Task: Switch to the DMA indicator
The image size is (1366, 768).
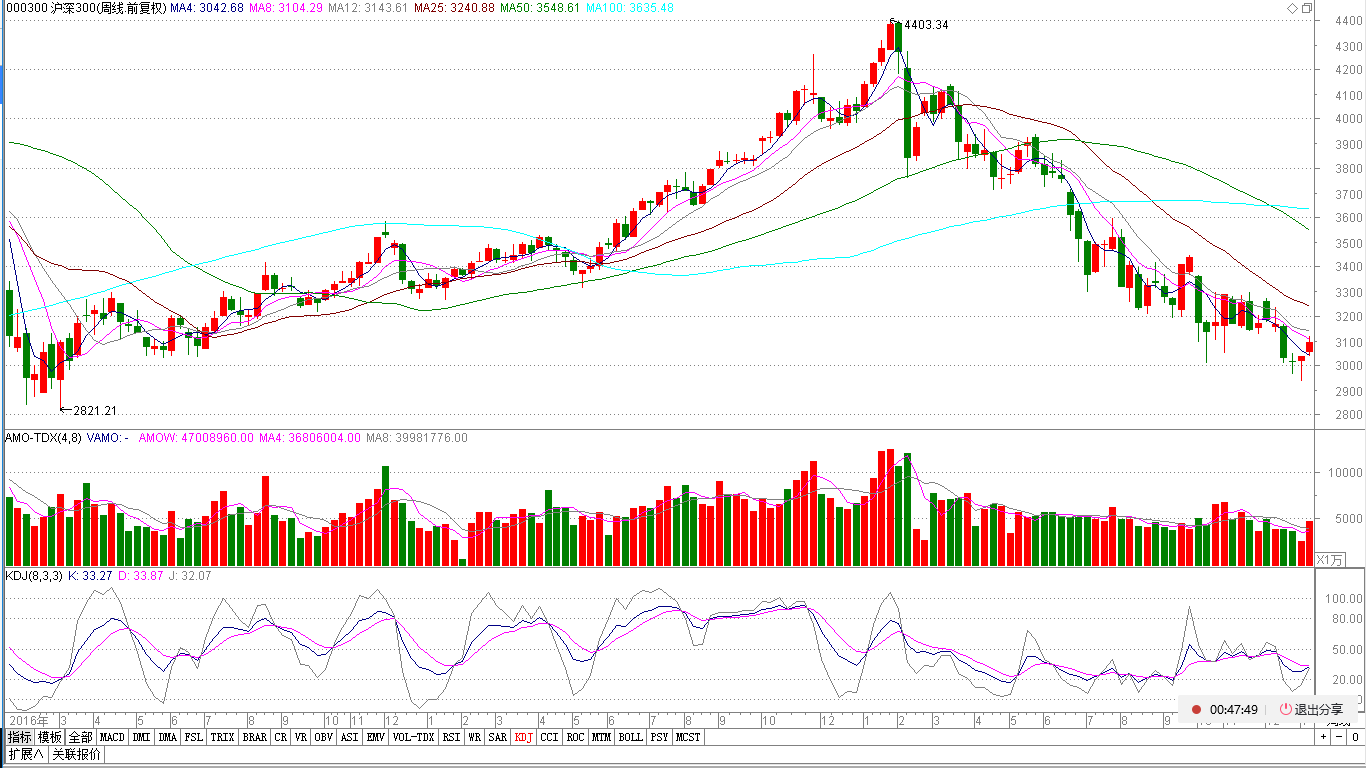Action: point(168,737)
